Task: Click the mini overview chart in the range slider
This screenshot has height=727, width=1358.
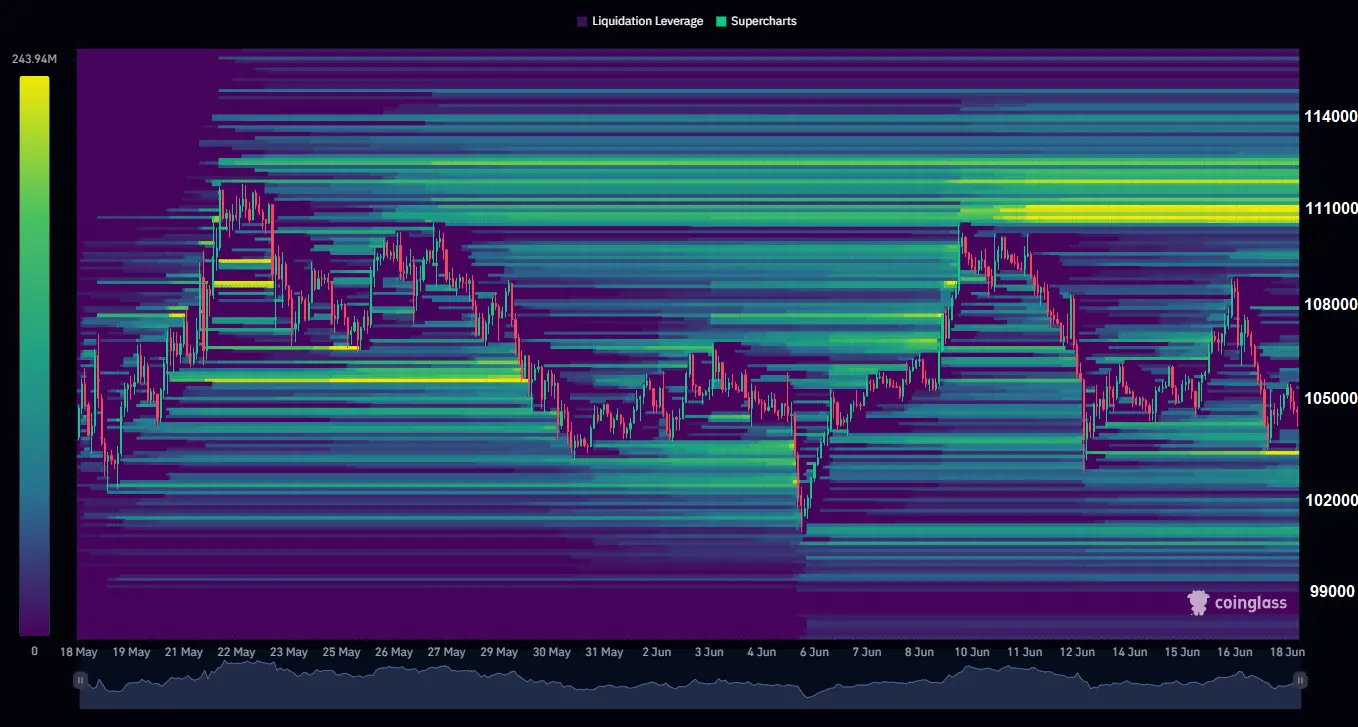Action: tap(690, 685)
